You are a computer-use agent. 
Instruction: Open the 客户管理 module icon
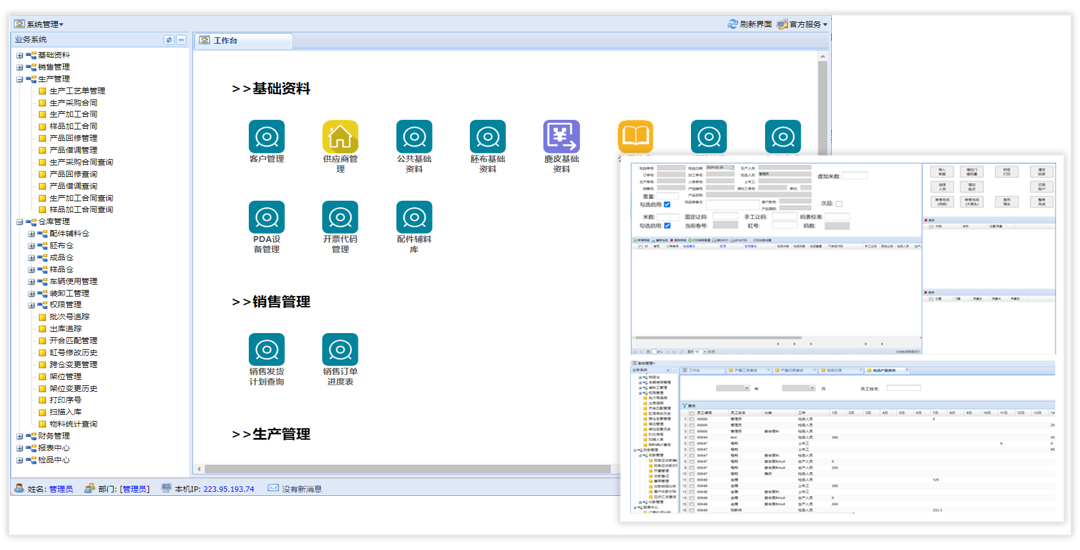coord(266,137)
